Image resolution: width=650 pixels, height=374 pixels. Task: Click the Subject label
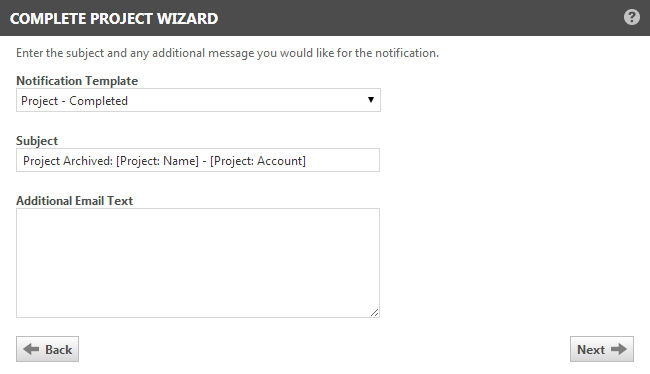pyautogui.click(x=37, y=141)
